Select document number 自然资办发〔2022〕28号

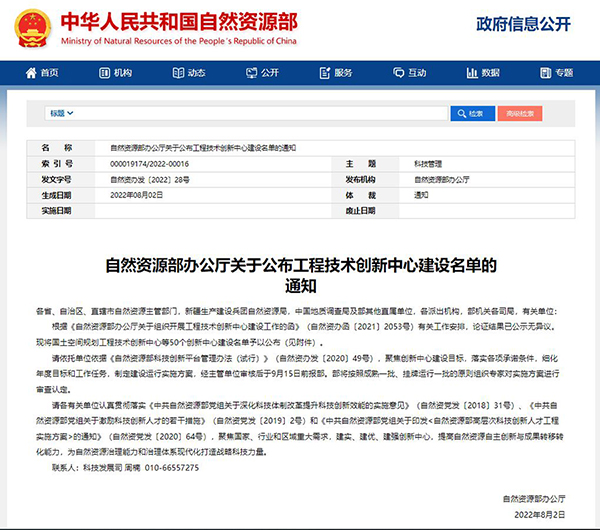pos(150,179)
